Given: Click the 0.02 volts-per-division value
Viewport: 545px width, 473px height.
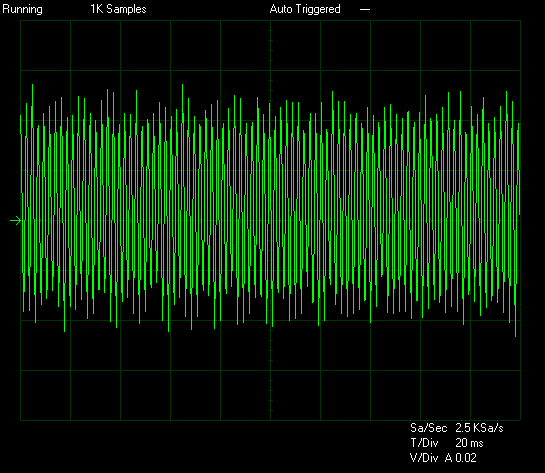Looking at the screenshot, I should [x=466, y=458].
